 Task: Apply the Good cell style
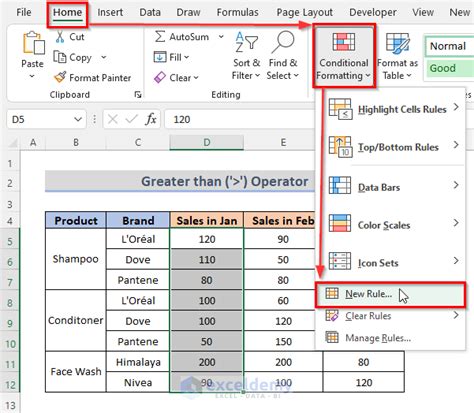point(449,68)
